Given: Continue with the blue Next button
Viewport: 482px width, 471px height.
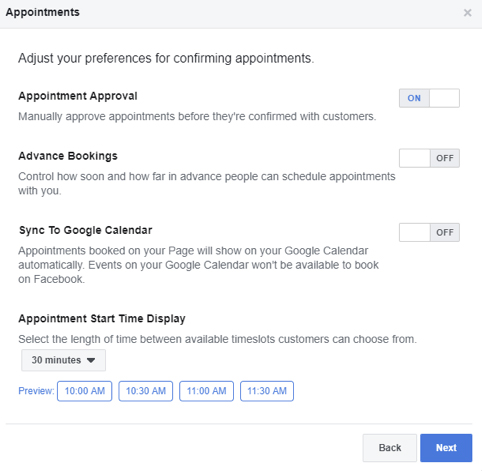Looking at the screenshot, I should [x=446, y=448].
